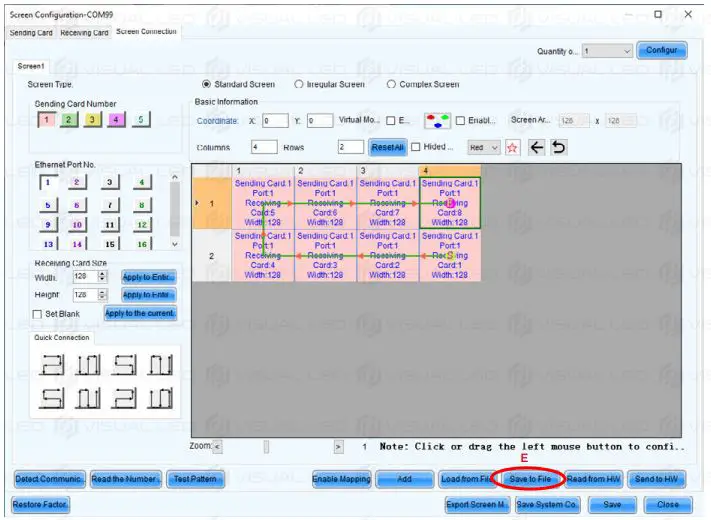Select the last Quick Connection pattern in bottom row
This screenshot has height=520, width=711.
point(160,398)
